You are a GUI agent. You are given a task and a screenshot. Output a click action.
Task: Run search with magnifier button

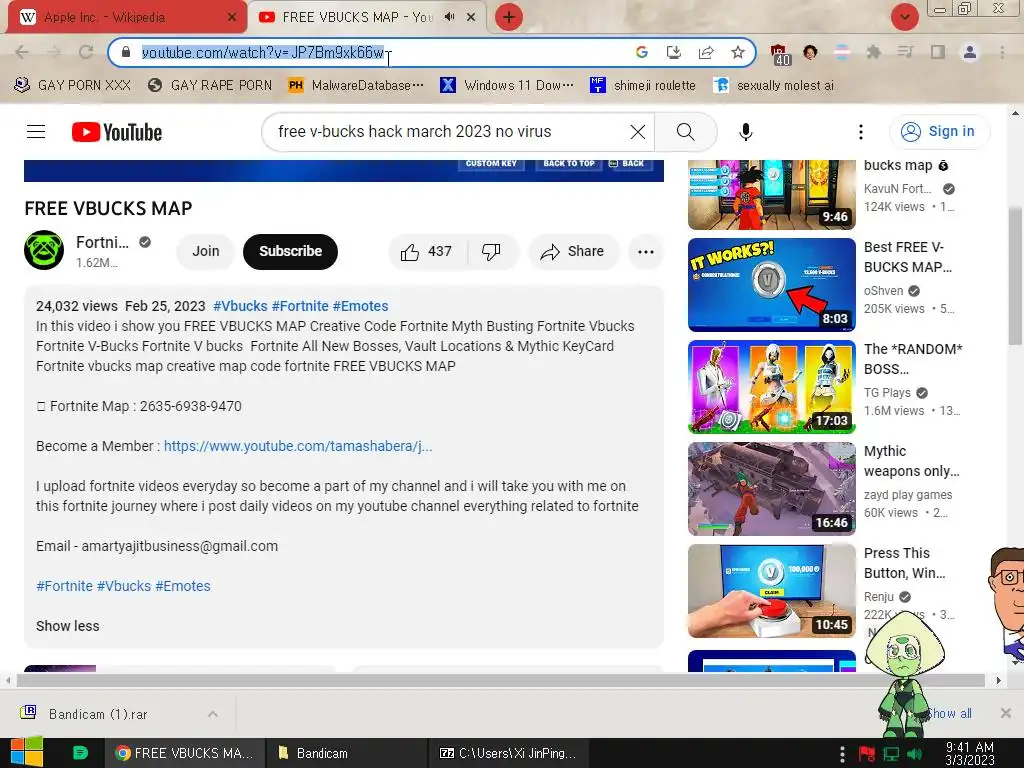click(x=686, y=132)
